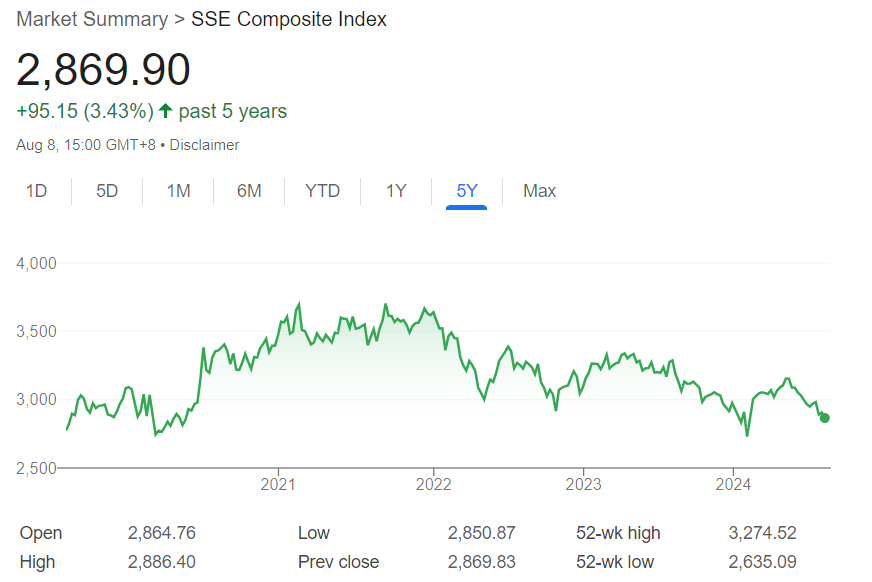Open the Disclaimer link
This screenshot has width=872, height=582.
(204, 144)
